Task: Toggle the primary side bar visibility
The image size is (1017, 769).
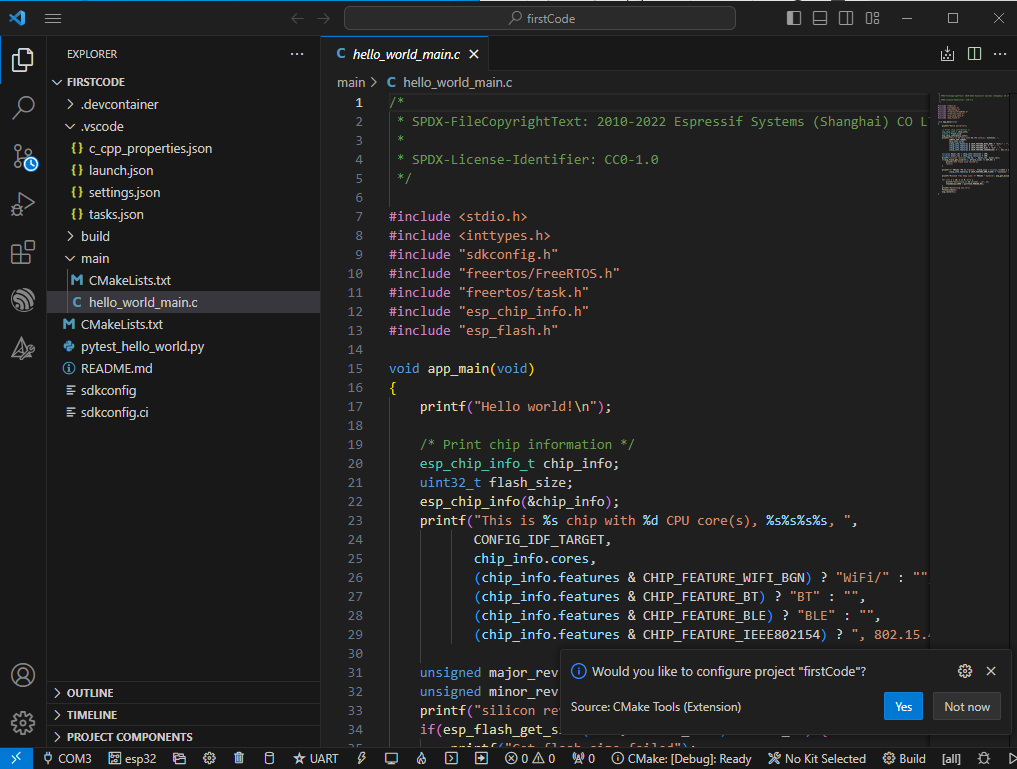Action: point(794,18)
